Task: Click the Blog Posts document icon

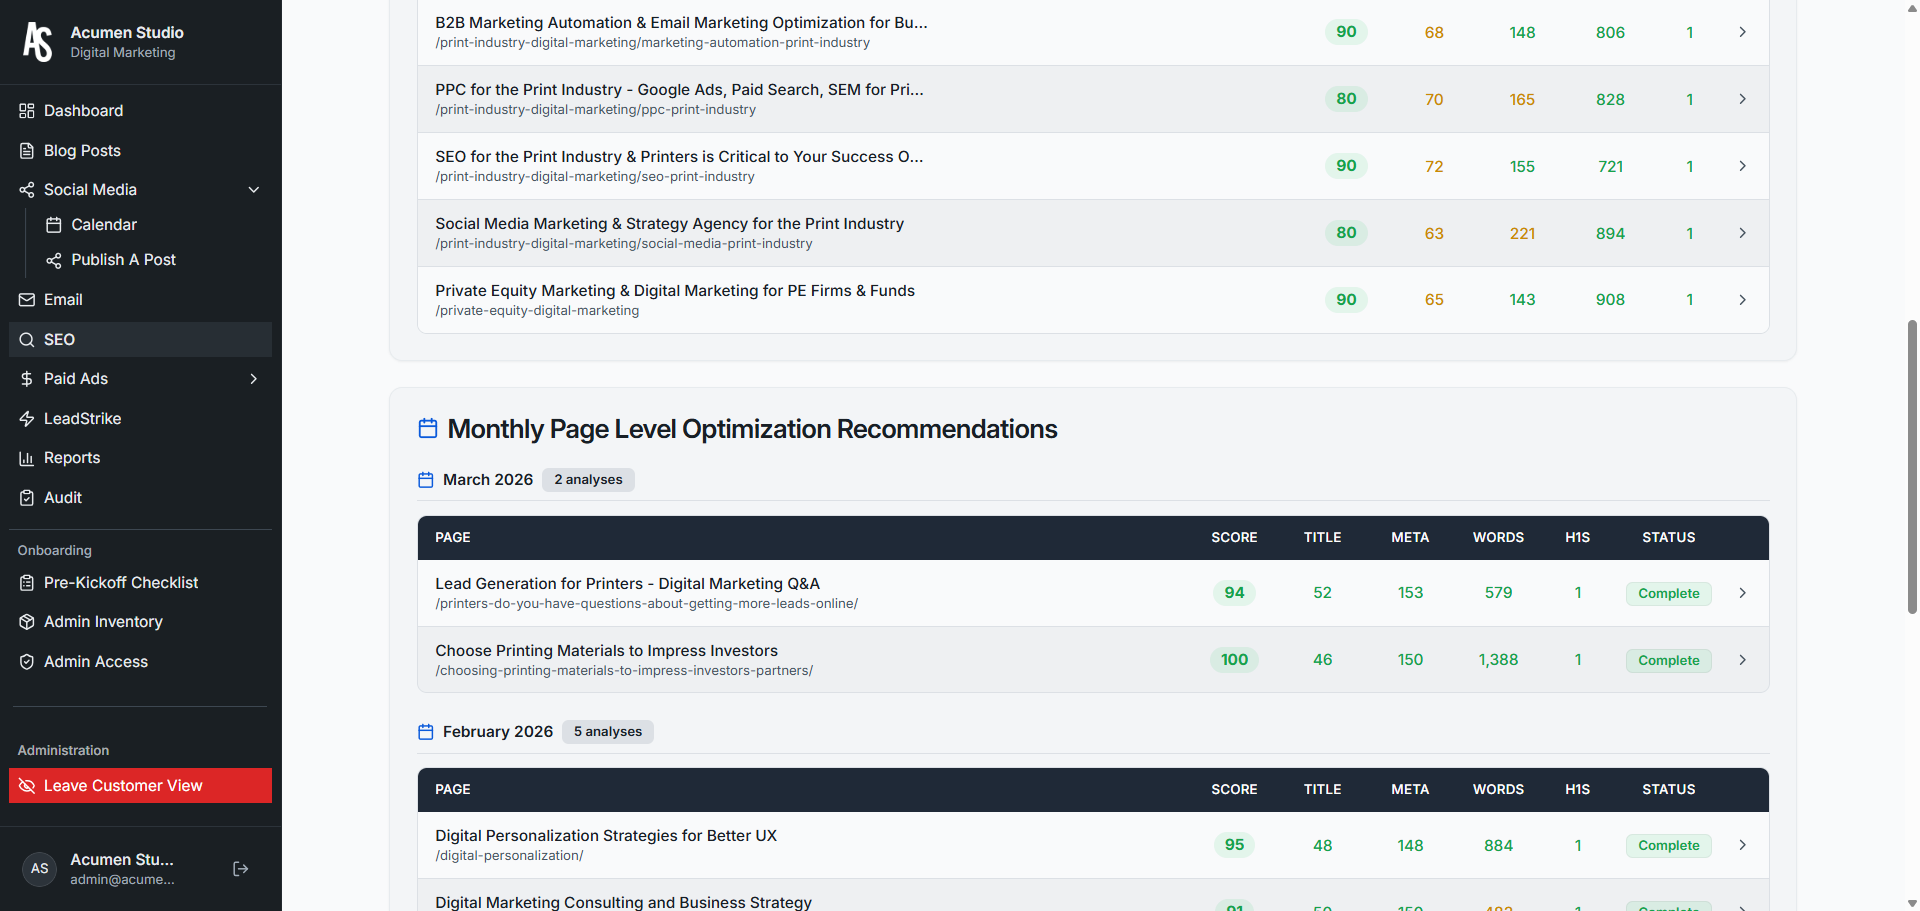Action: (27, 151)
